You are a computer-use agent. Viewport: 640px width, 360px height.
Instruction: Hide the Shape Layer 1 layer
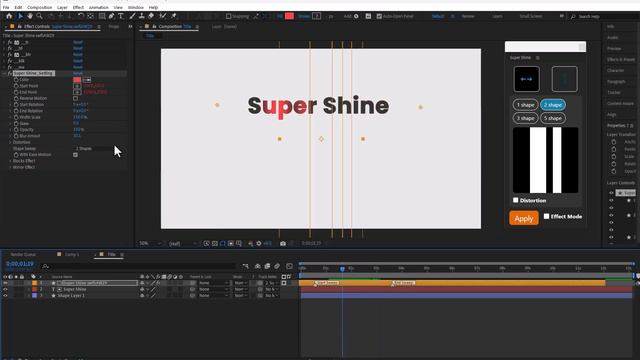coord(5,295)
